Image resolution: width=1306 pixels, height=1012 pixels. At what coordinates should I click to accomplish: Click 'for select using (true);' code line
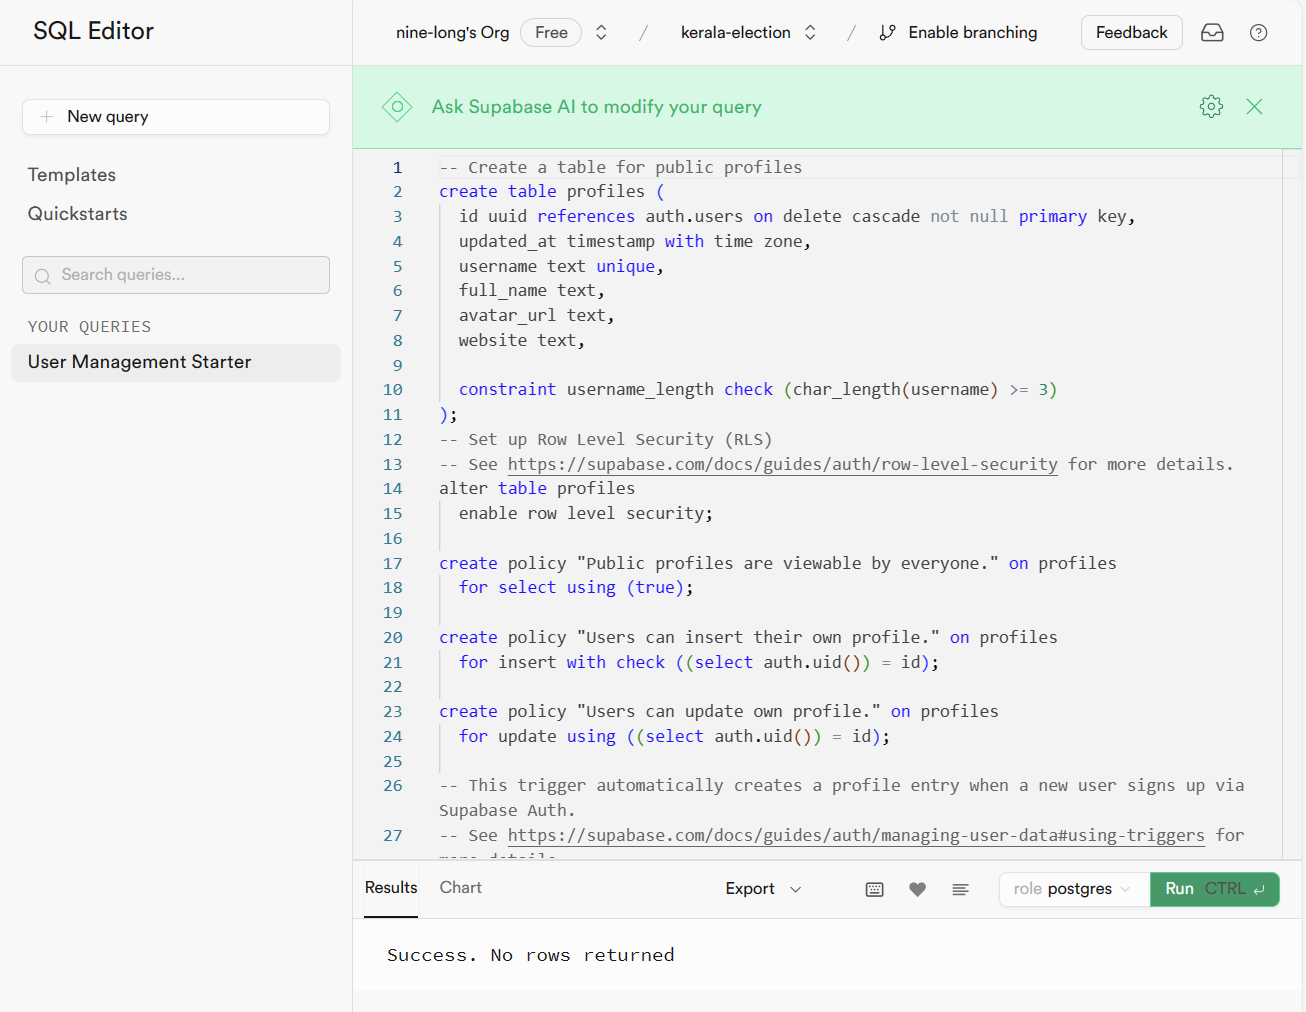576,587
